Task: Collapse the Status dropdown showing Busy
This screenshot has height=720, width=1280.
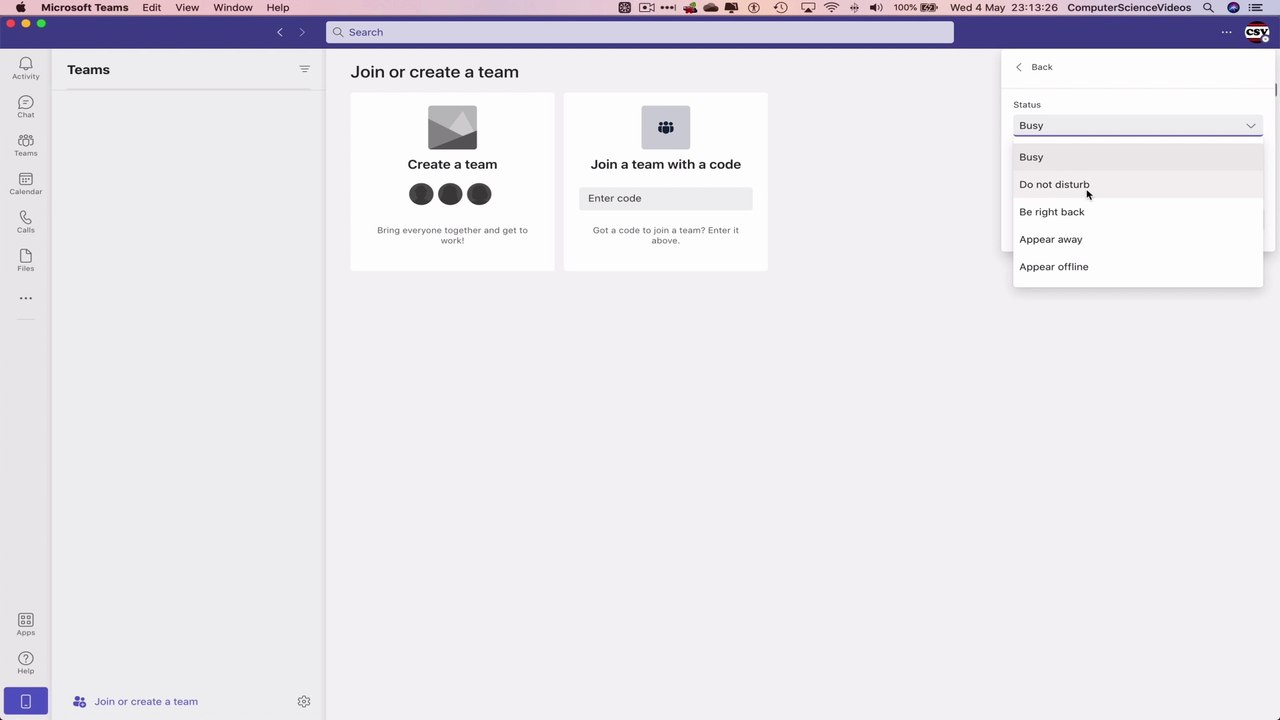Action: (x=1138, y=126)
